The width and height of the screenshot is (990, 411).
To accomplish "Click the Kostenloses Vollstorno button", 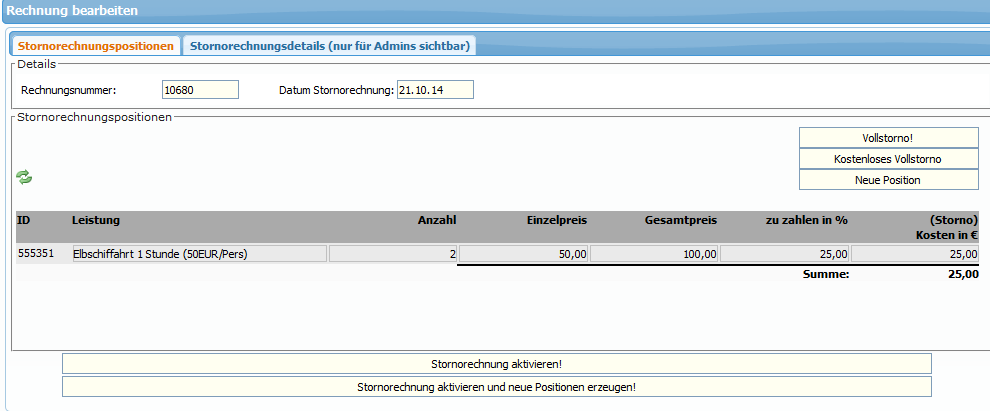I will pos(888,159).
